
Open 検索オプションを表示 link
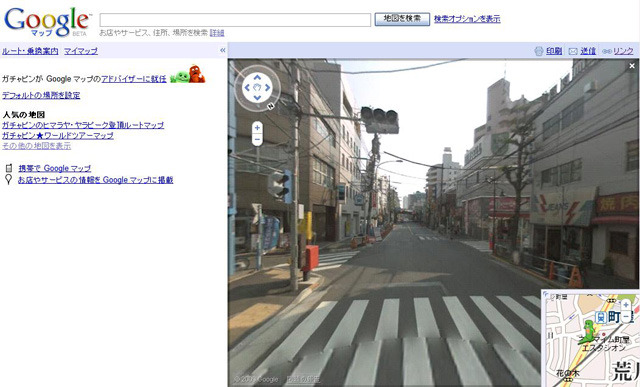[x=467, y=19]
